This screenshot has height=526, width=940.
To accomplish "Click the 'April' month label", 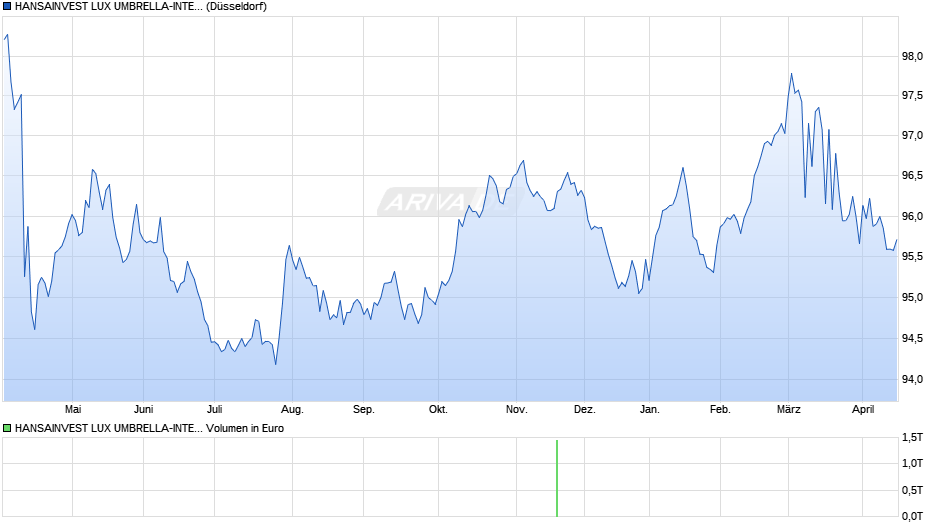I will click(863, 409).
